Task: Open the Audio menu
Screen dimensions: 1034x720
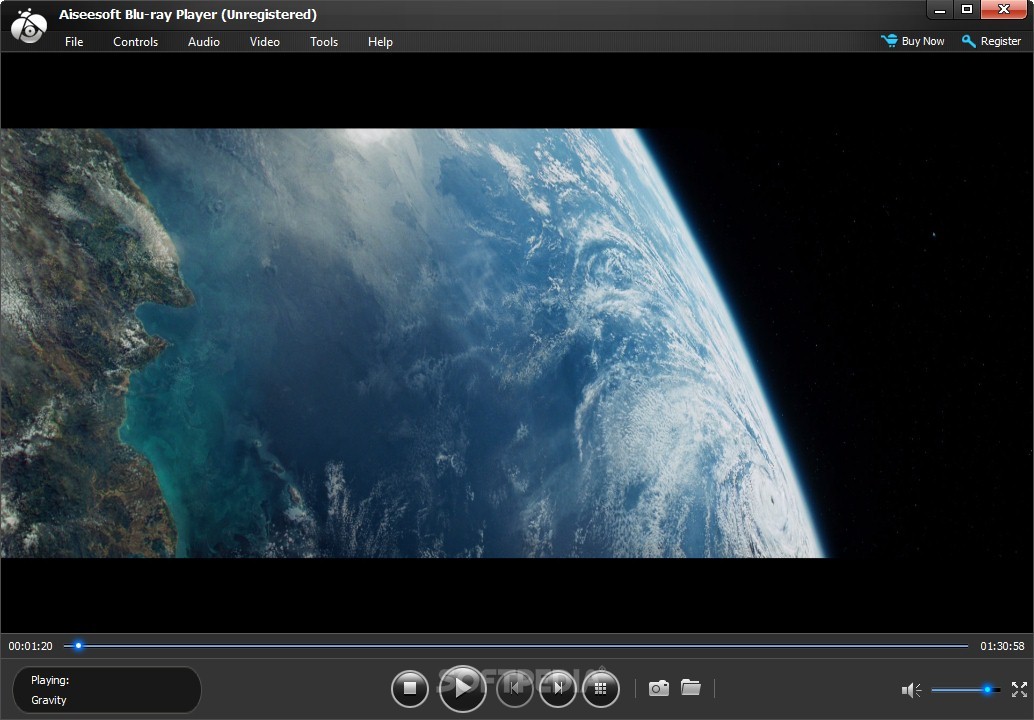Action: click(203, 42)
